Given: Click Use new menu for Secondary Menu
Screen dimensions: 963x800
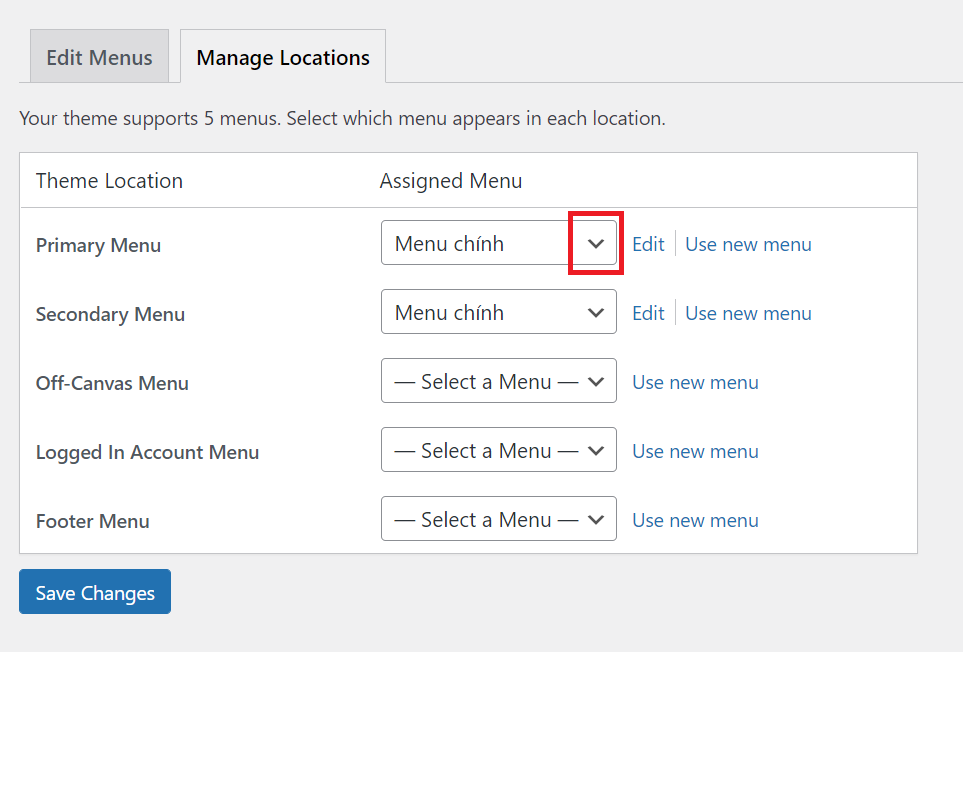Looking at the screenshot, I should tap(748, 313).
